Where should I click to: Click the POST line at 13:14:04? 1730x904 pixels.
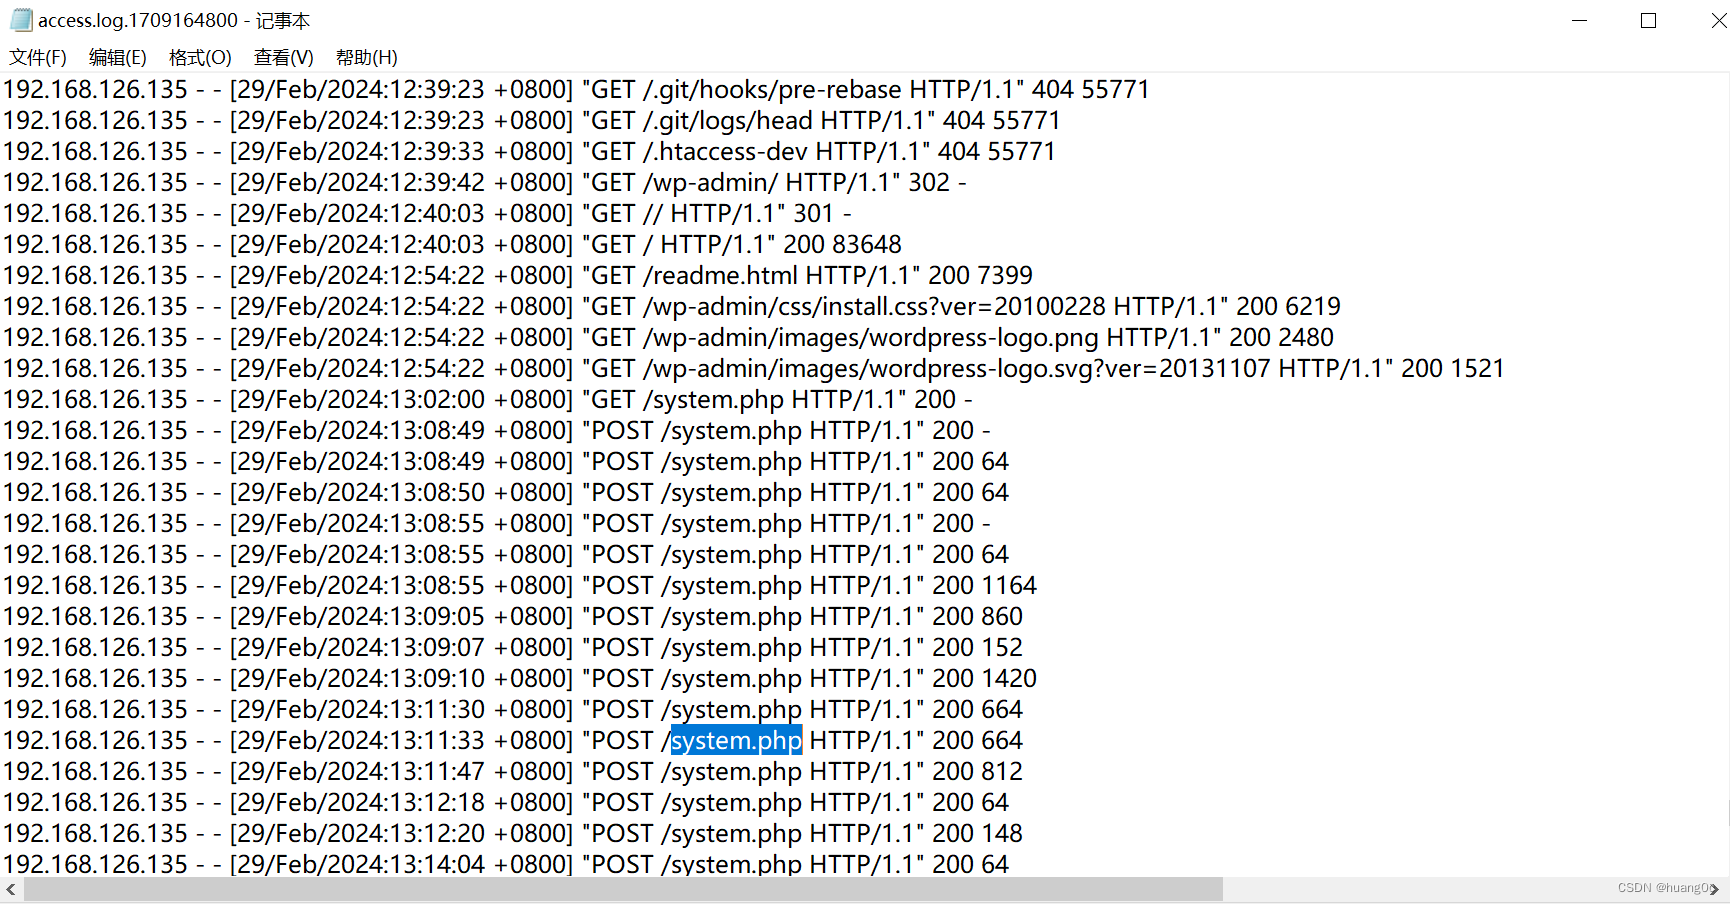click(506, 864)
